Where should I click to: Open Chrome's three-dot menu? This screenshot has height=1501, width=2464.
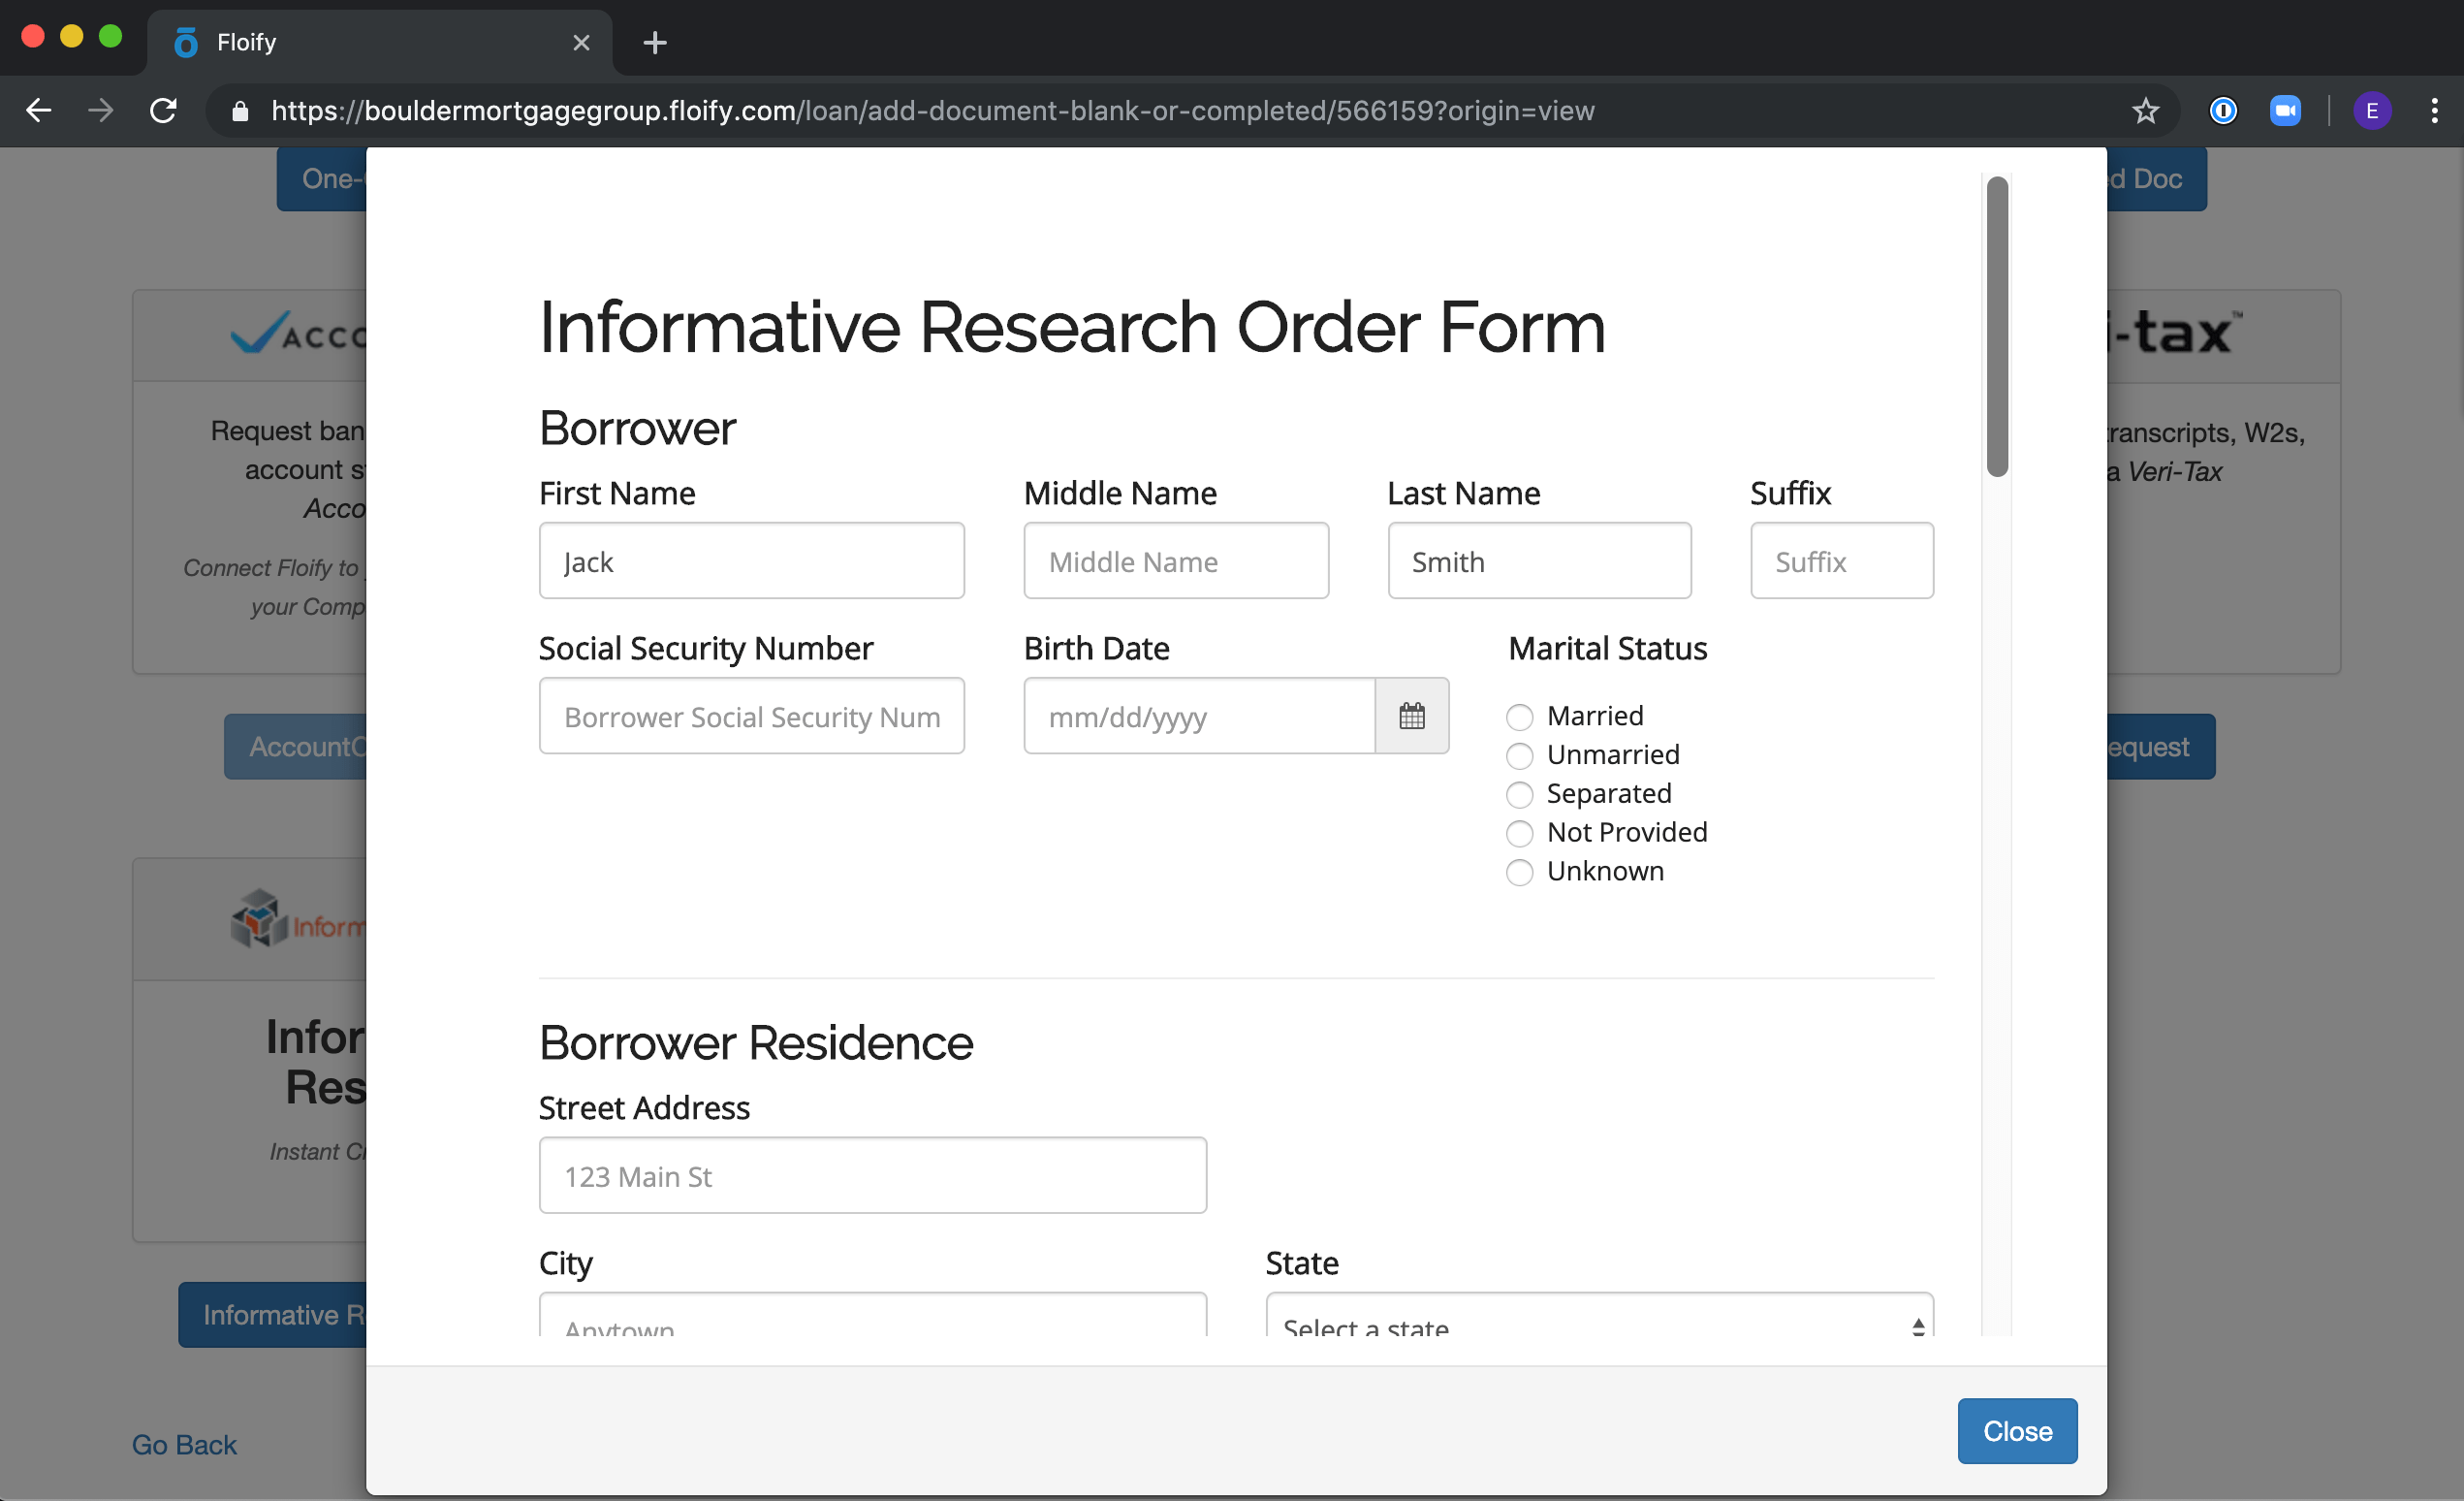[2434, 110]
